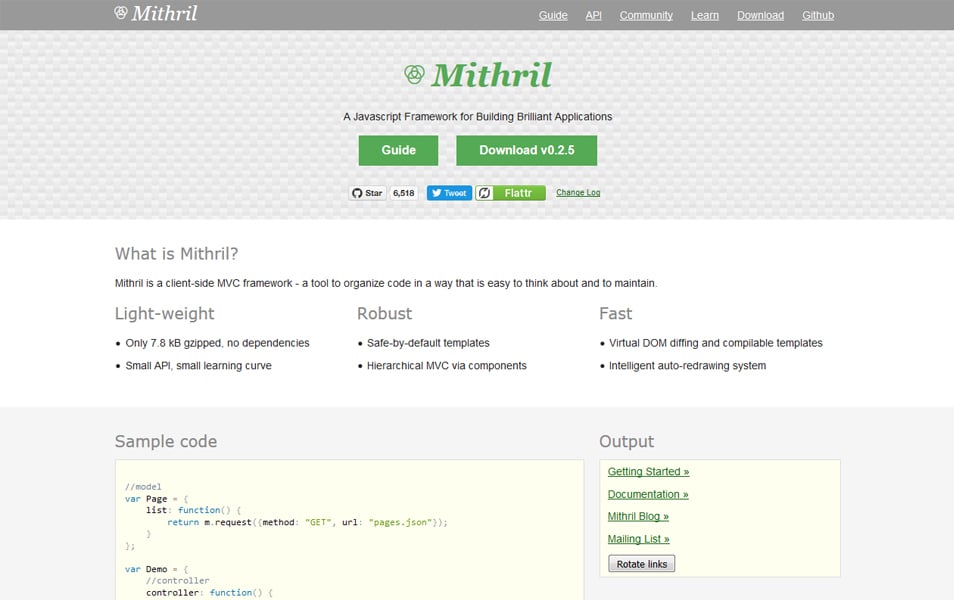Image resolution: width=954 pixels, height=600 pixels.
Task: Click the 'Sample code' heading
Action: (x=166, y=441)
